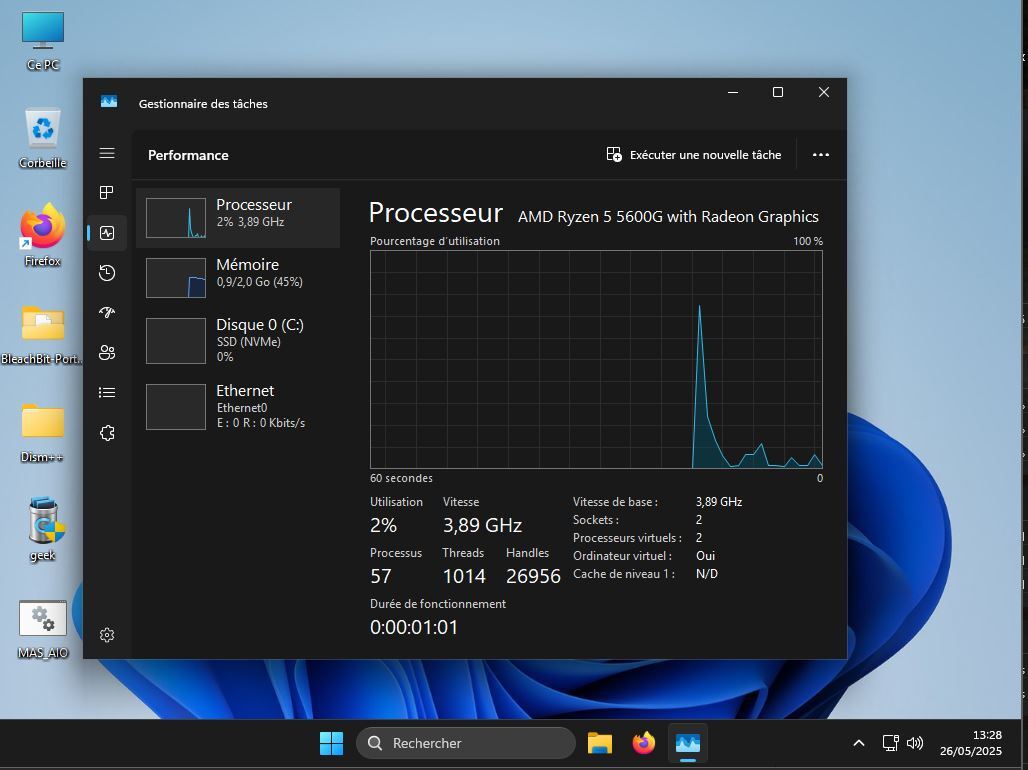
Task: Click the CPU usage graph
Action: [x=596, y=359]
